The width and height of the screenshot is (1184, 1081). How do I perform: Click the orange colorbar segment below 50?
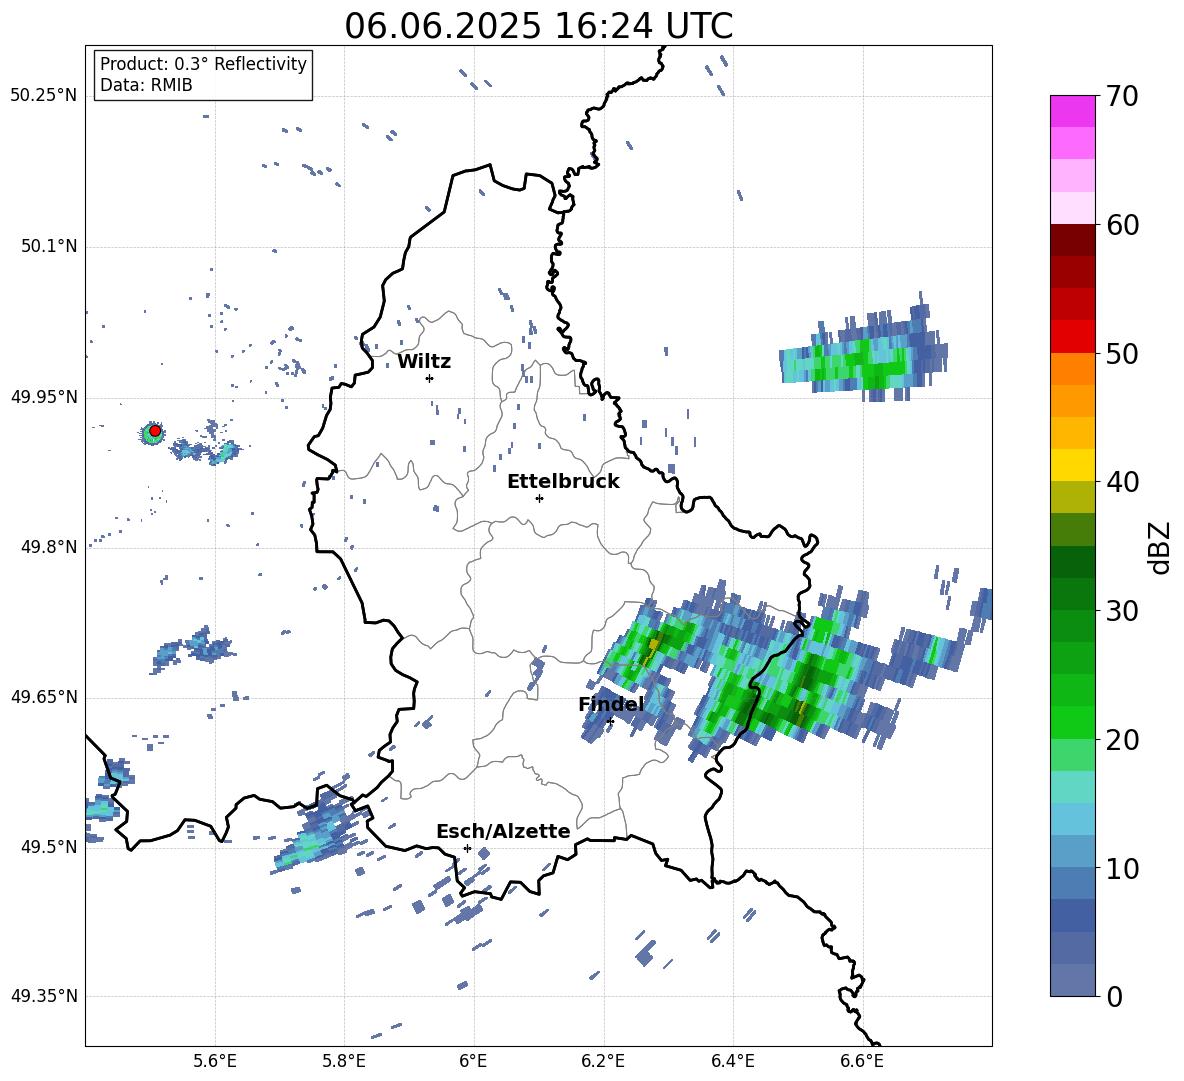pyautogui.click(x=1072, y=368)
